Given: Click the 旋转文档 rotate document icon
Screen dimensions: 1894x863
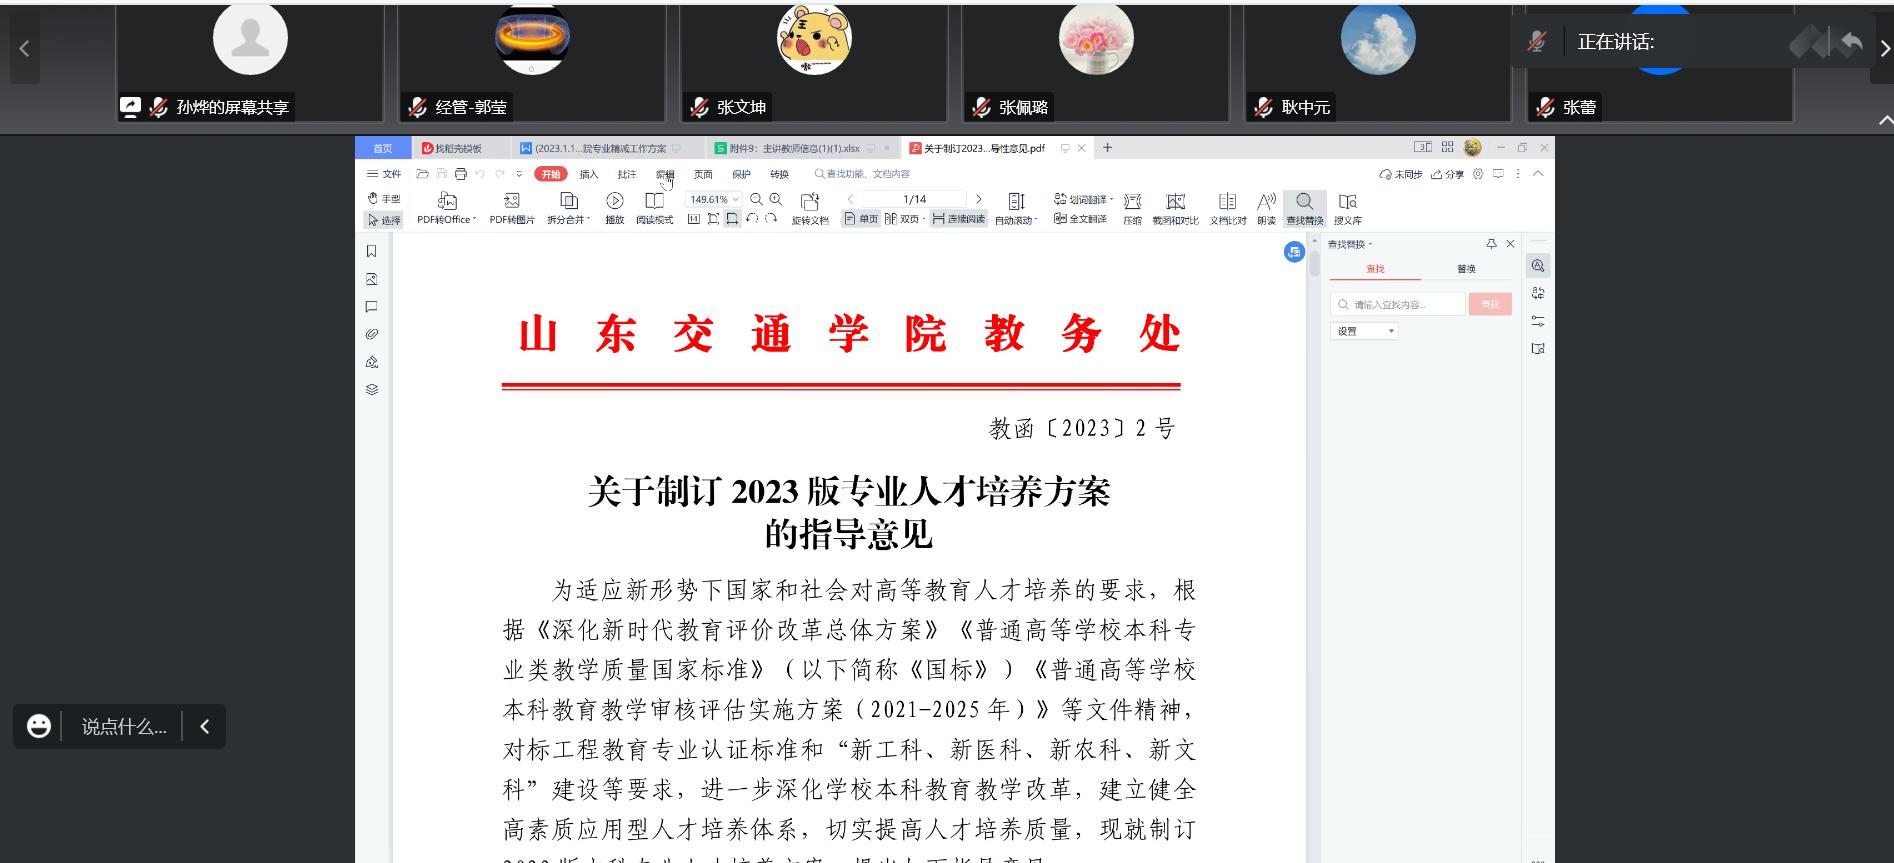Looking at the screenshot, I should click(x=809, y=202).
